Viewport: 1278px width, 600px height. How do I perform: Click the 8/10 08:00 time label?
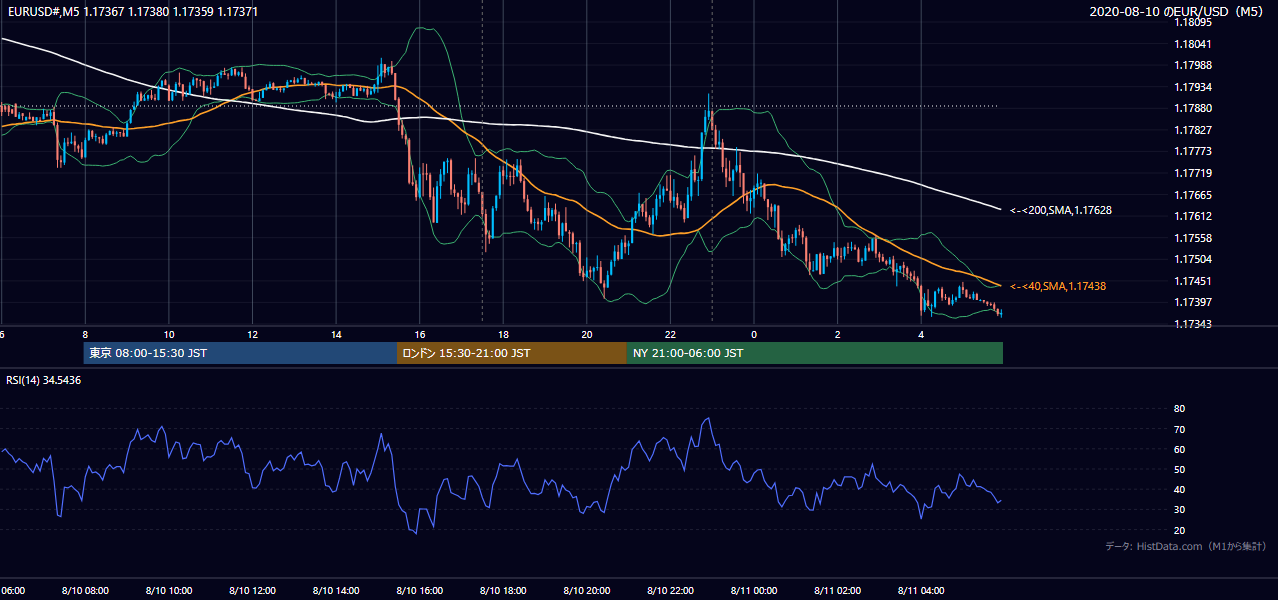click(x=84, y=591)
